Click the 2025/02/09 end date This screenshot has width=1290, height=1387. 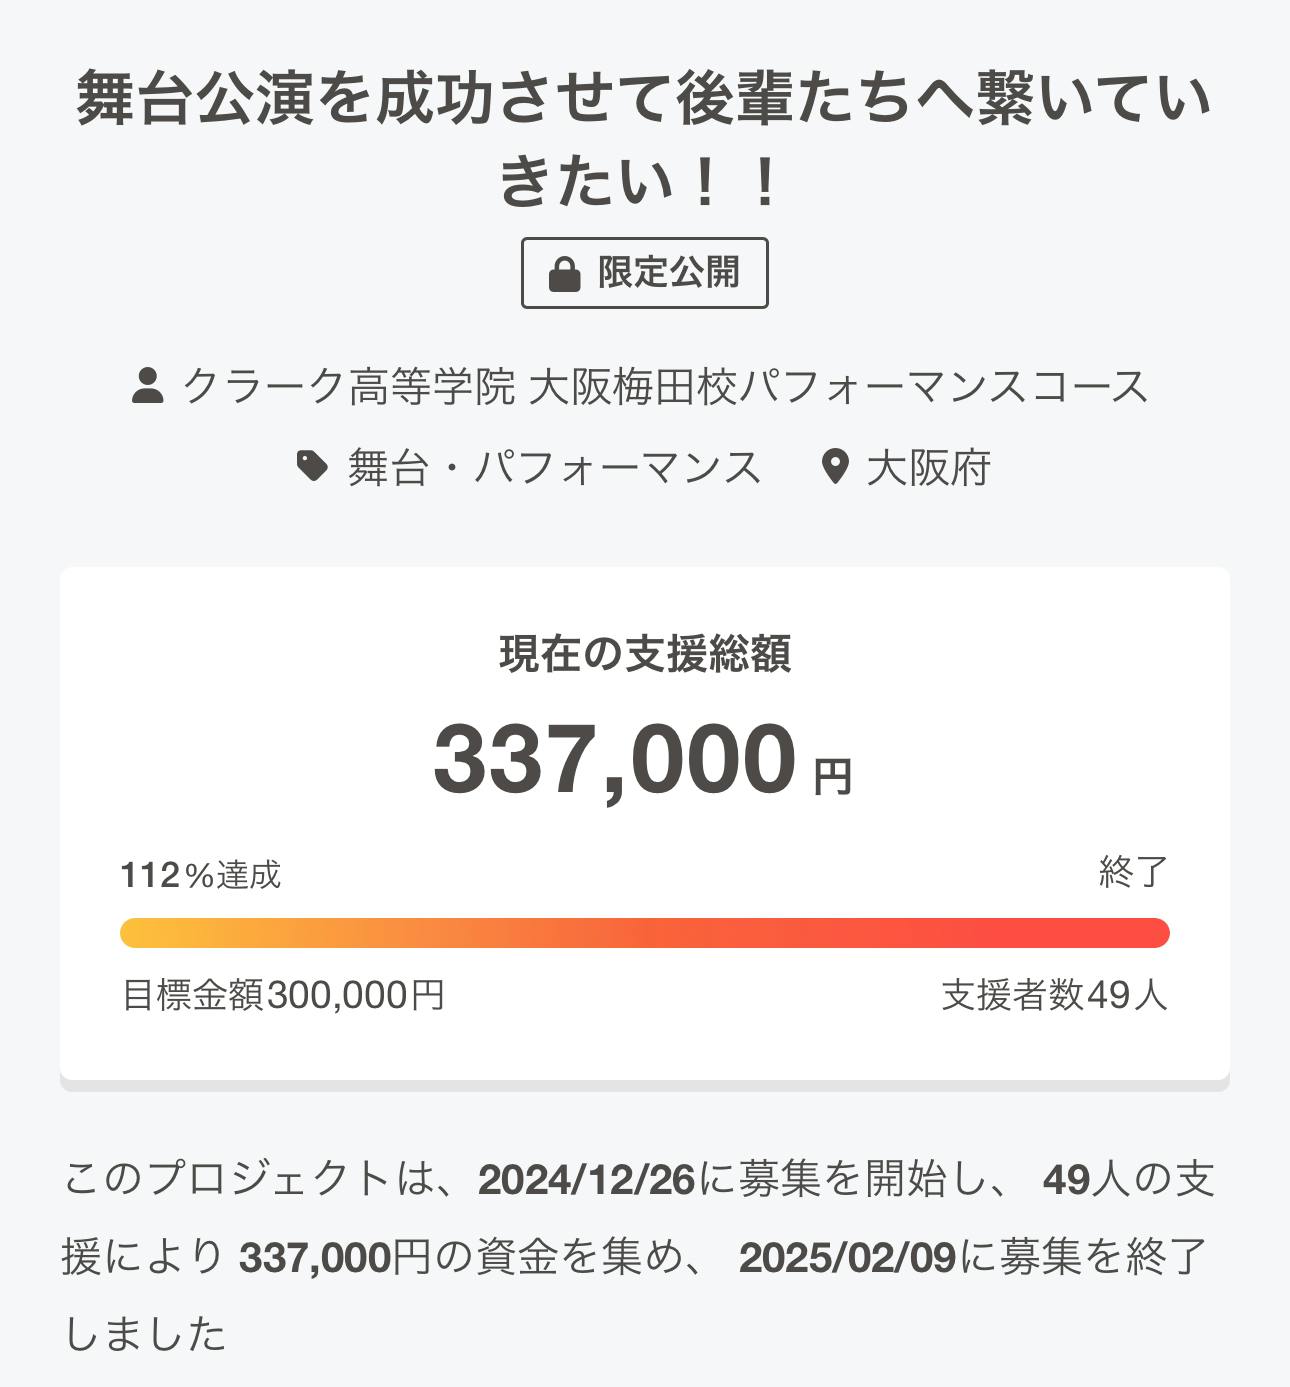click(848, 1257)
